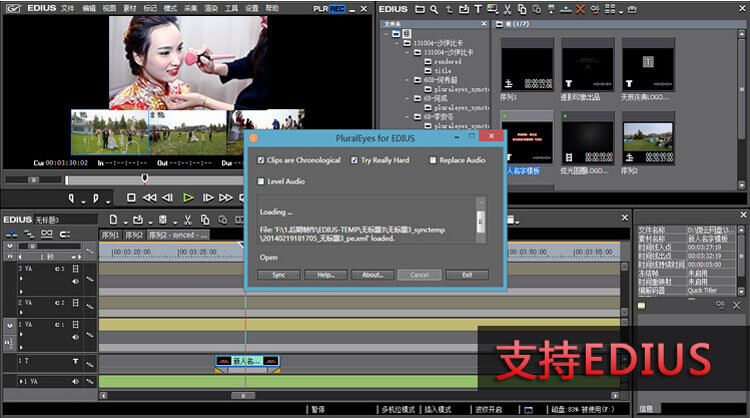Click the About... button in PluralEyes dialog

tap(373, 275)
